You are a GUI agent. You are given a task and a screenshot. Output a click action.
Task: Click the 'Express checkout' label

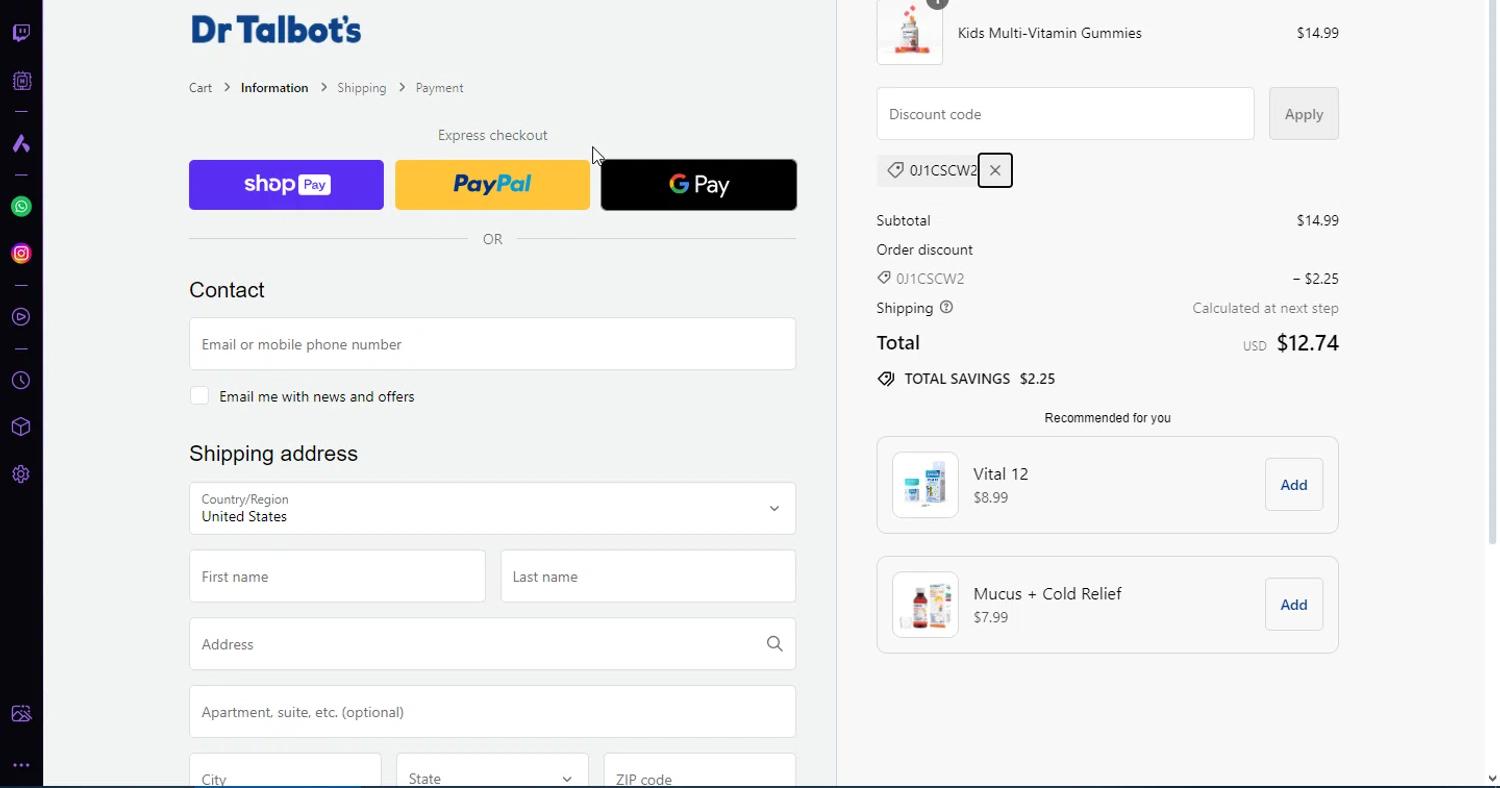coord(492,135)
